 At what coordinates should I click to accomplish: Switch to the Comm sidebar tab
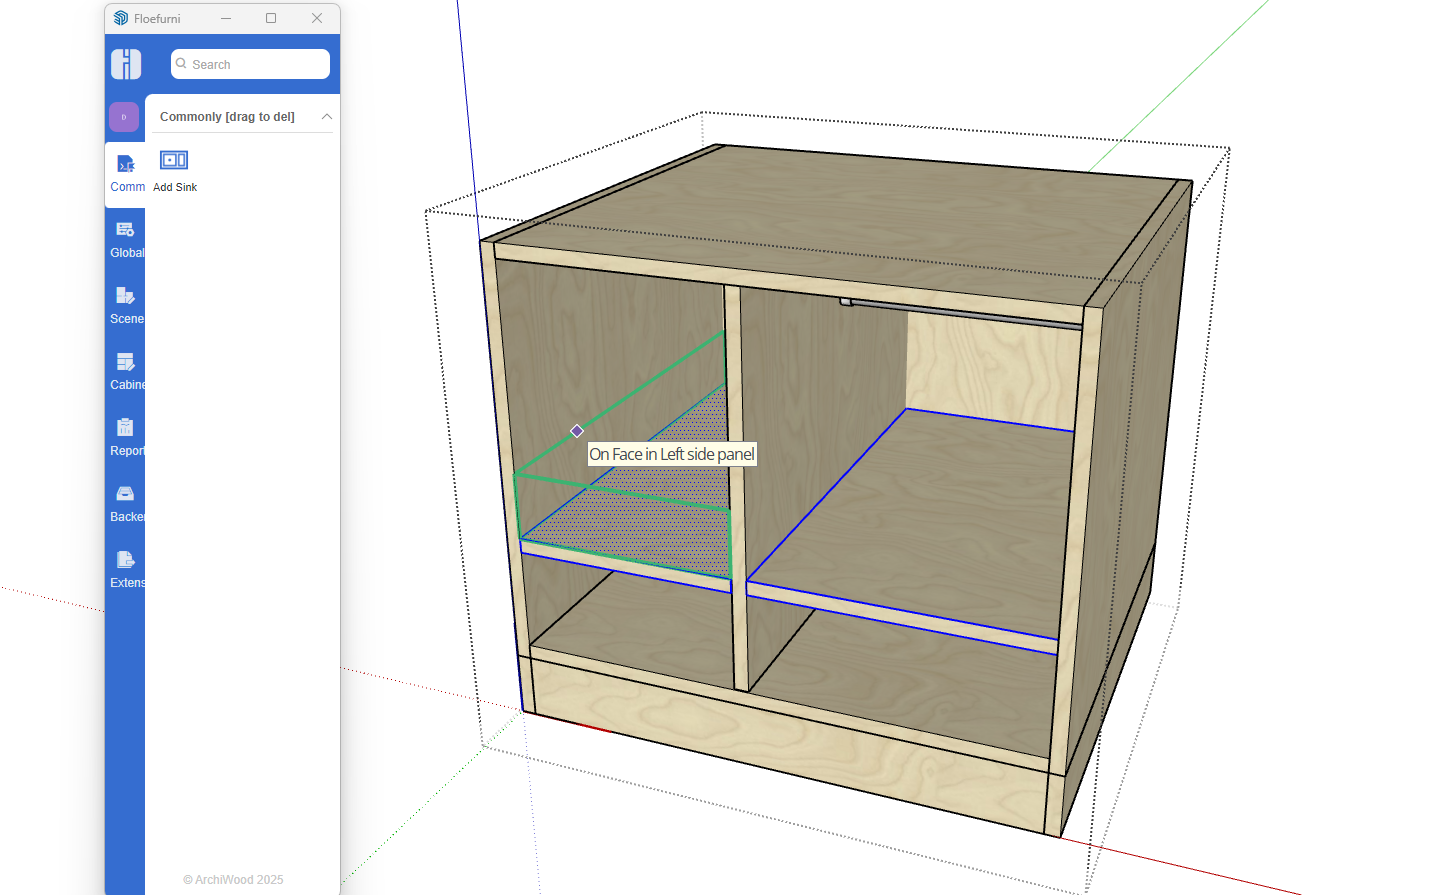[126, 174]
